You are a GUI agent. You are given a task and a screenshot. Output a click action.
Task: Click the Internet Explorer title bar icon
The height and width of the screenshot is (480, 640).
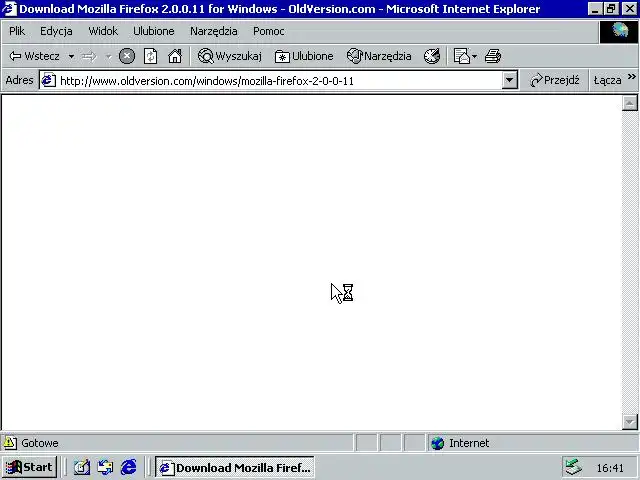click(x=9, y=9)
